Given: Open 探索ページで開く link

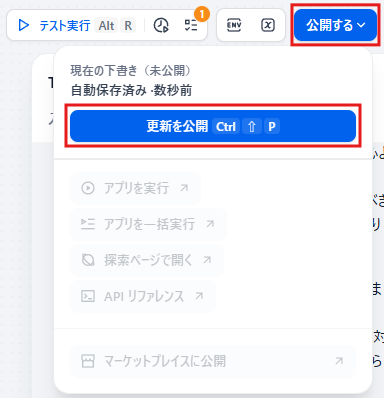Looking at the screenshot, I should [x=147, y=260].
